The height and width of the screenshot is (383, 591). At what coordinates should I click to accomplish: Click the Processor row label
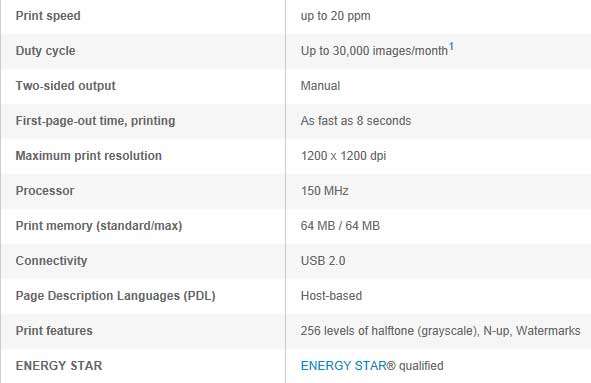click(45, 191)
